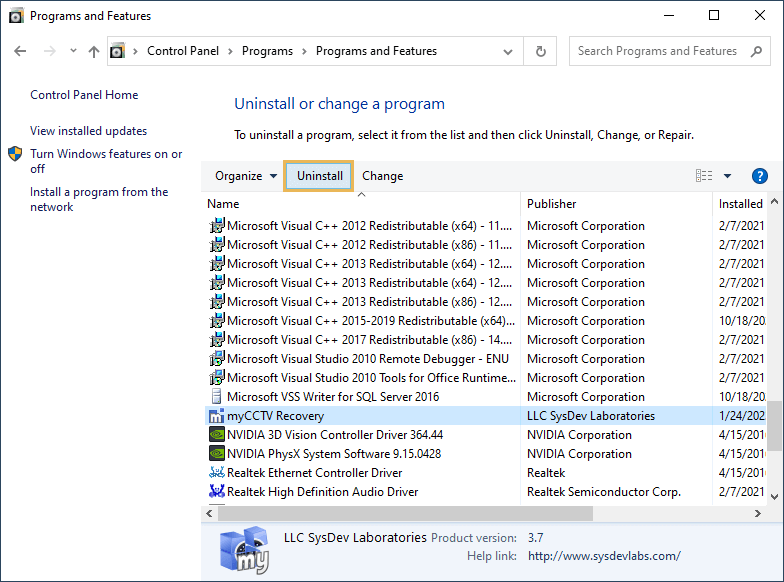Open the help question mark icon
Screen dimensions: 784x582
pyautogui.click(x=760, y=176)
